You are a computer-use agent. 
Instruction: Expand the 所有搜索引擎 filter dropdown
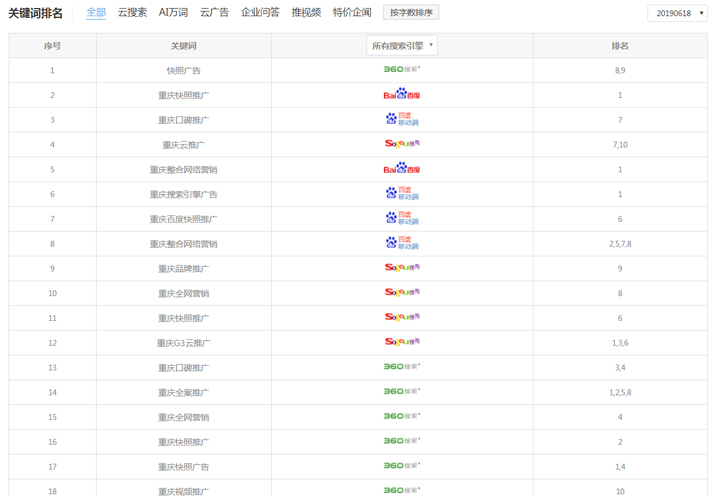402,45
